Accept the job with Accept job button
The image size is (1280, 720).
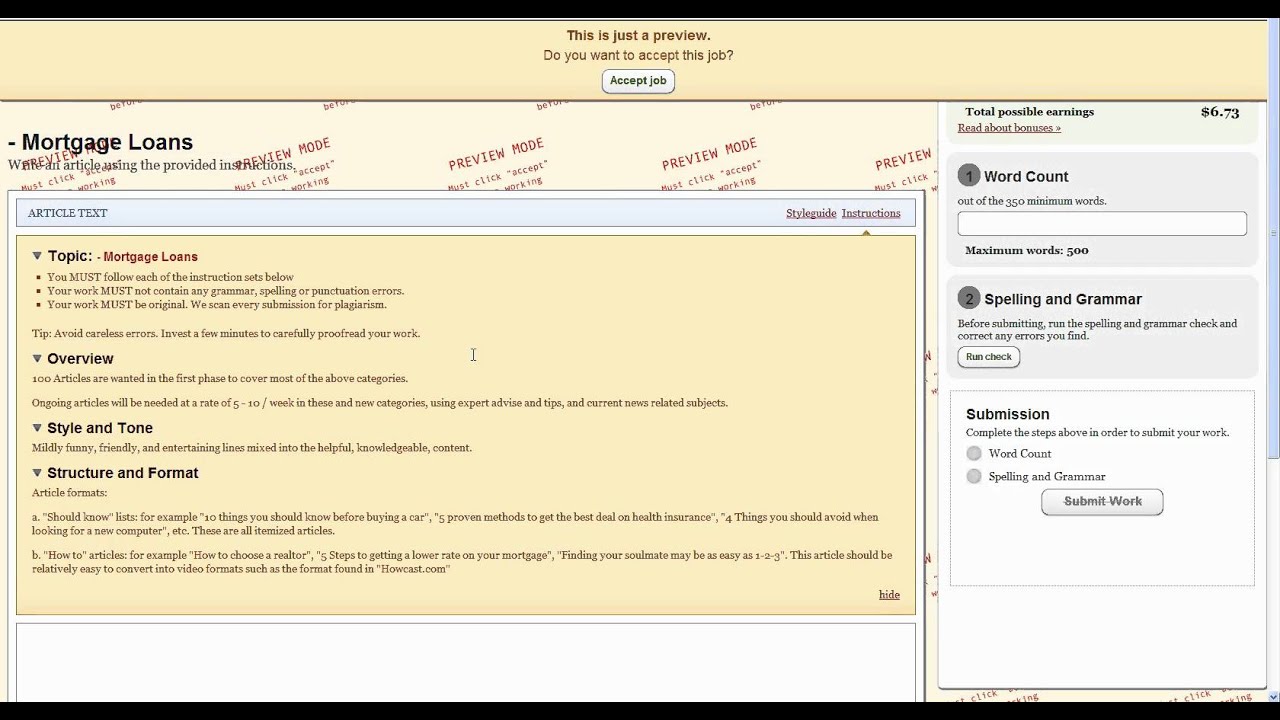638,81
